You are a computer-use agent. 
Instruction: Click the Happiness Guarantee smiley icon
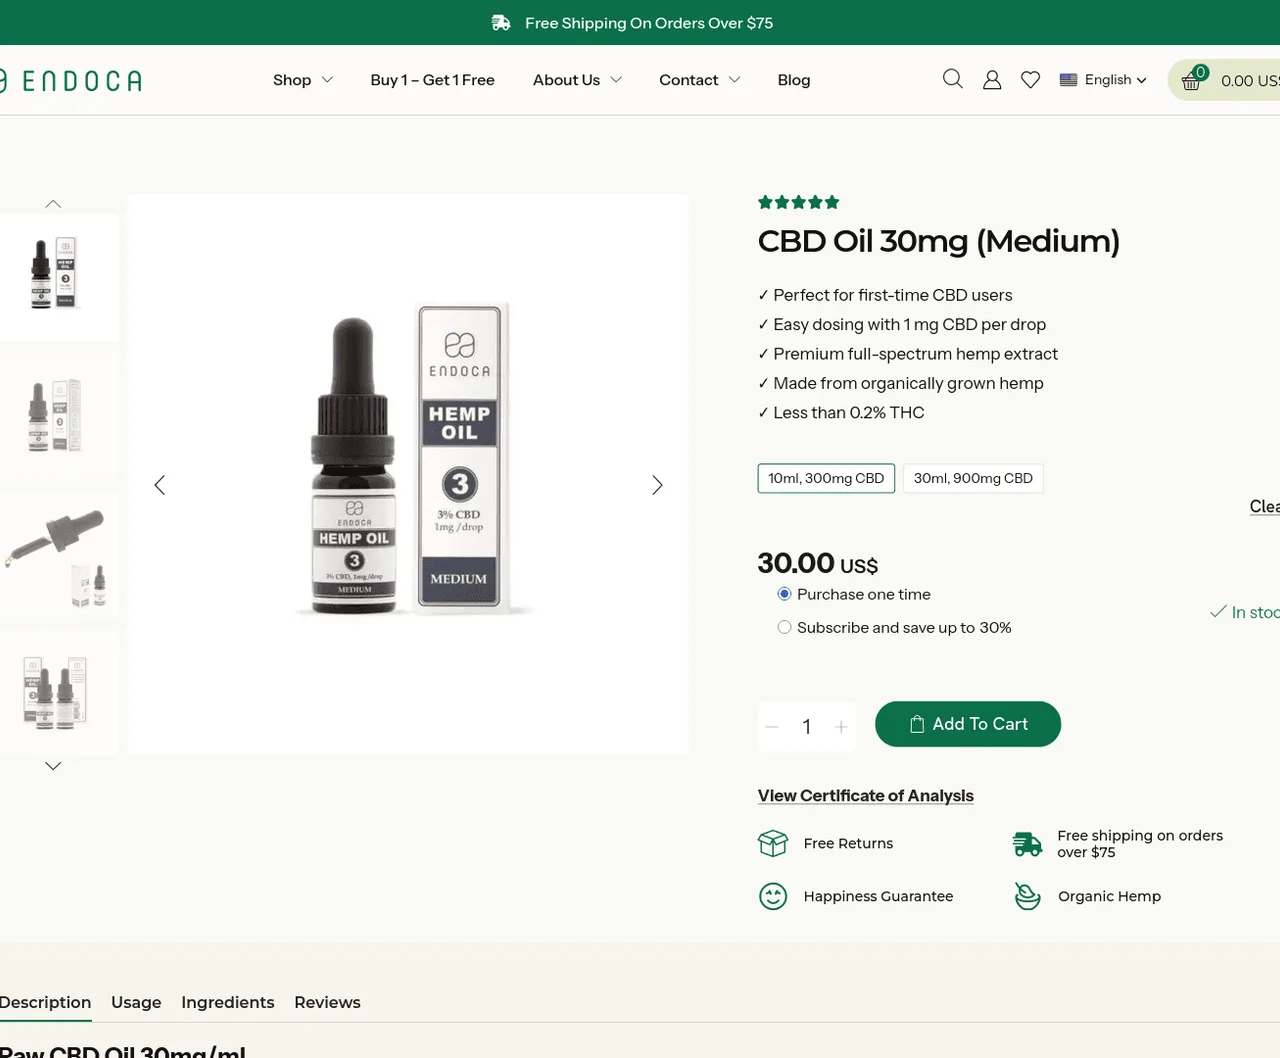[x=773, y=896]
